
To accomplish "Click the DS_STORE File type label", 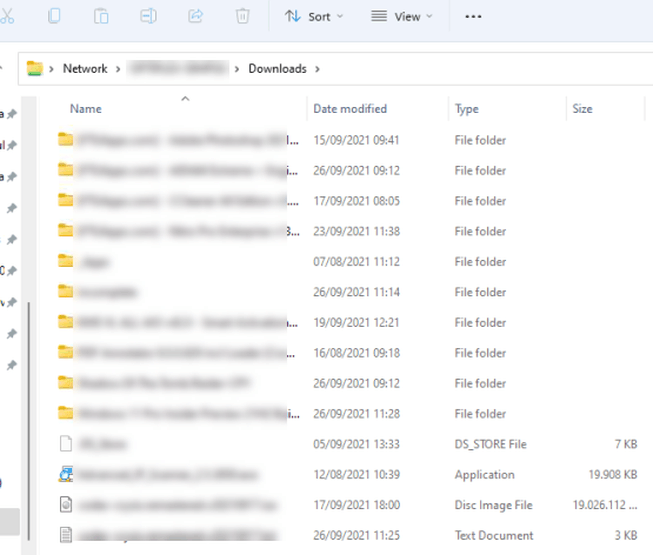I will (x=491, y=444).
